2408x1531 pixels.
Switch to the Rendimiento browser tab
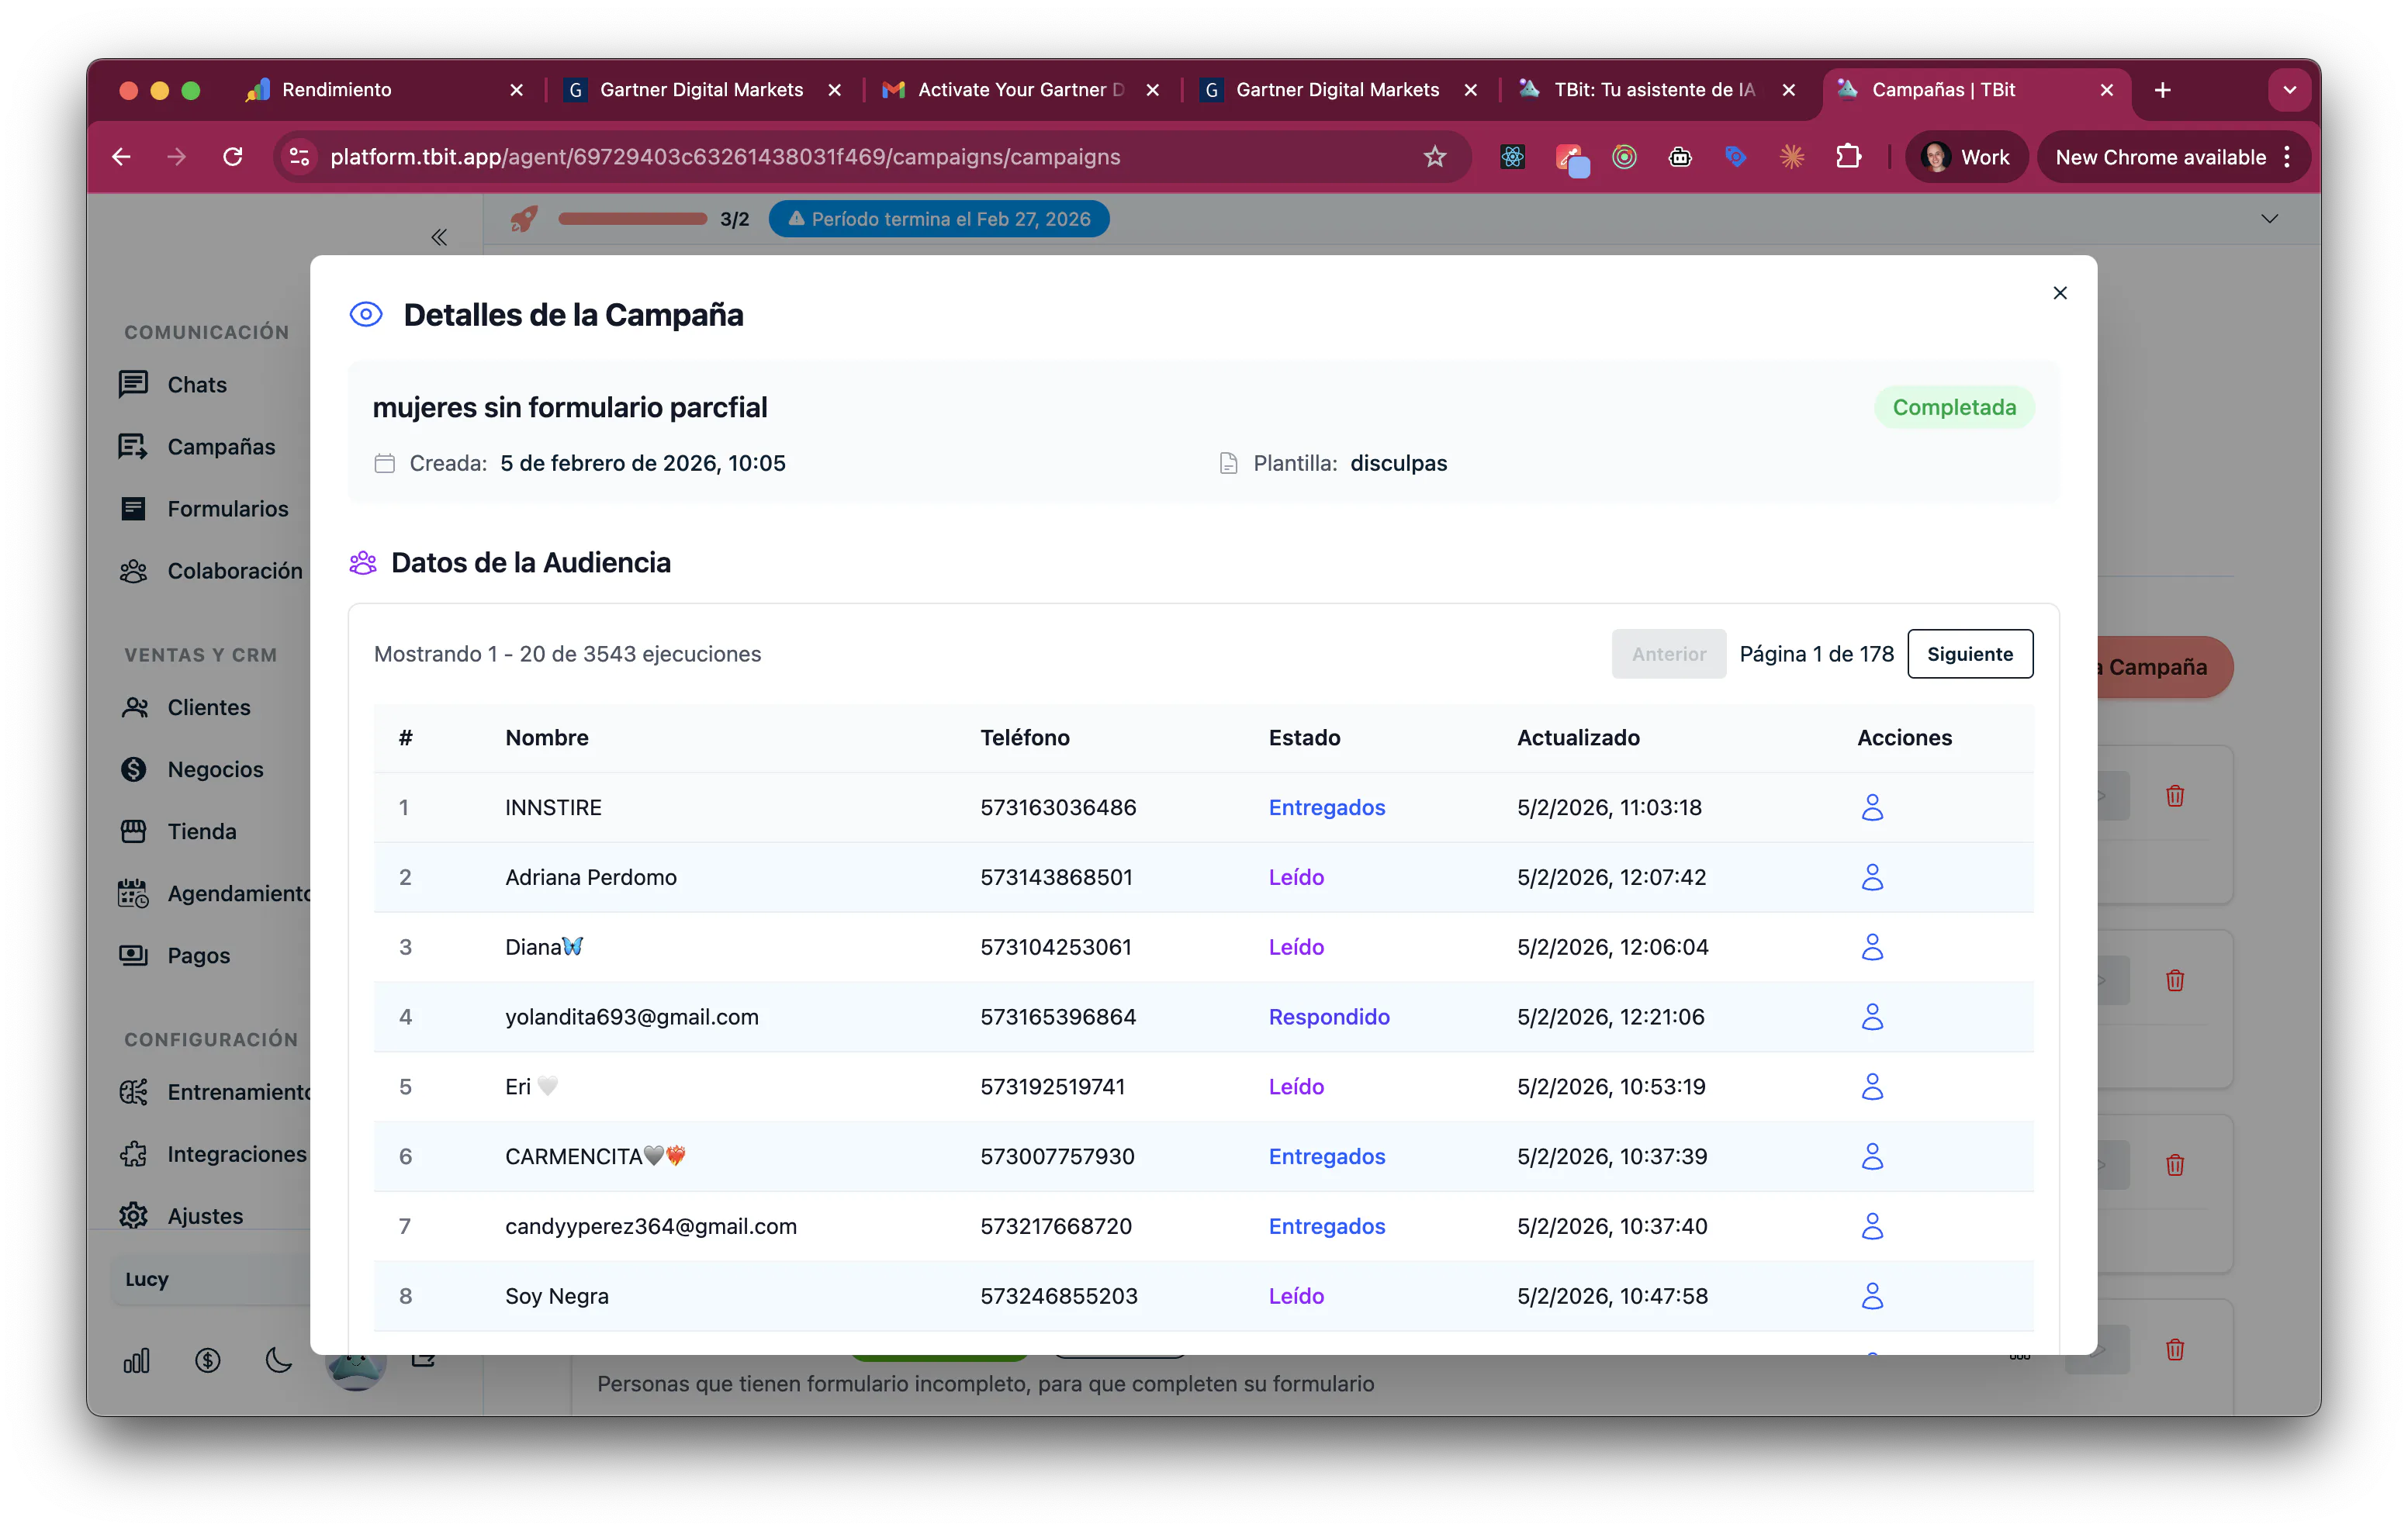point(385,90)
